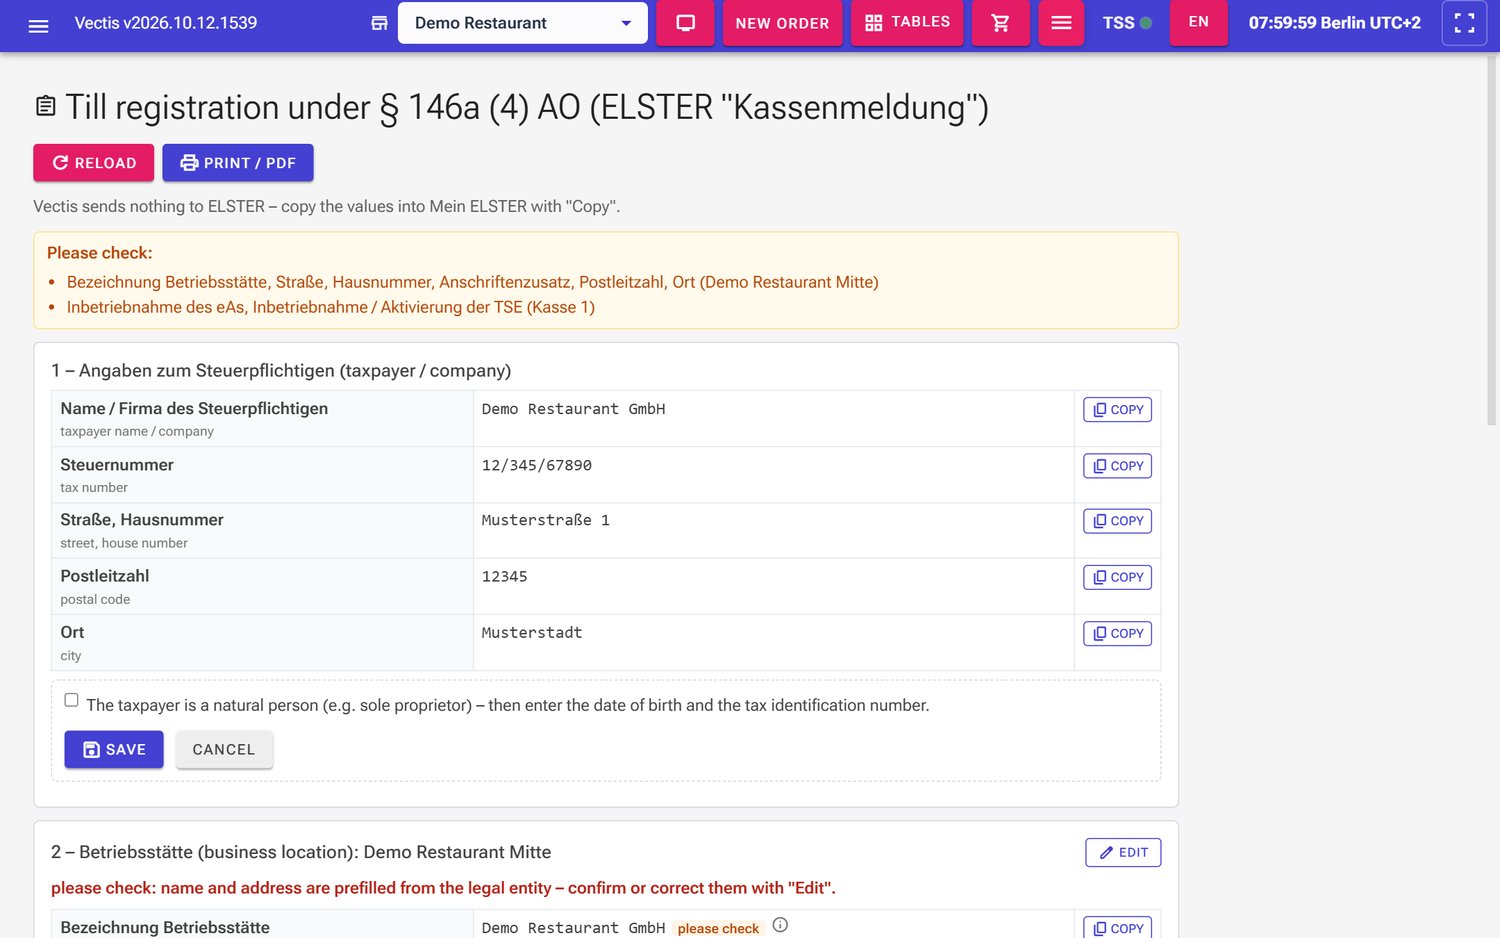The image size is (1500, 938).
Task: Click info icon next to please check
Action: (x=780, y=925)
